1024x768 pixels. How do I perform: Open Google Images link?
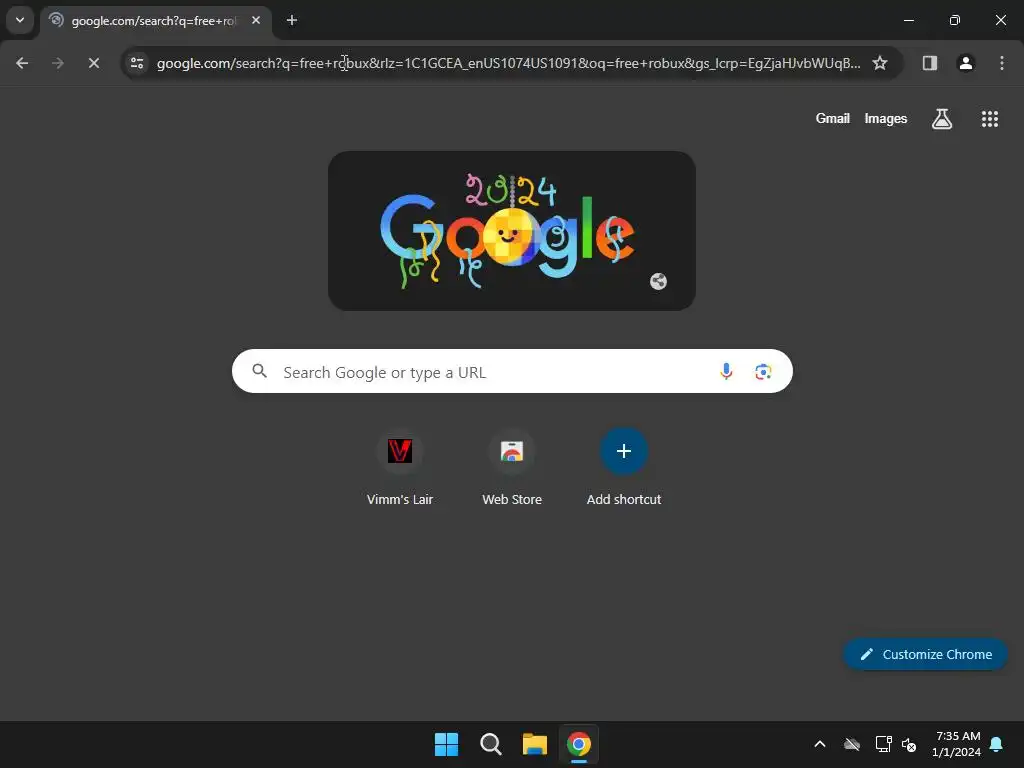[886, 119]
